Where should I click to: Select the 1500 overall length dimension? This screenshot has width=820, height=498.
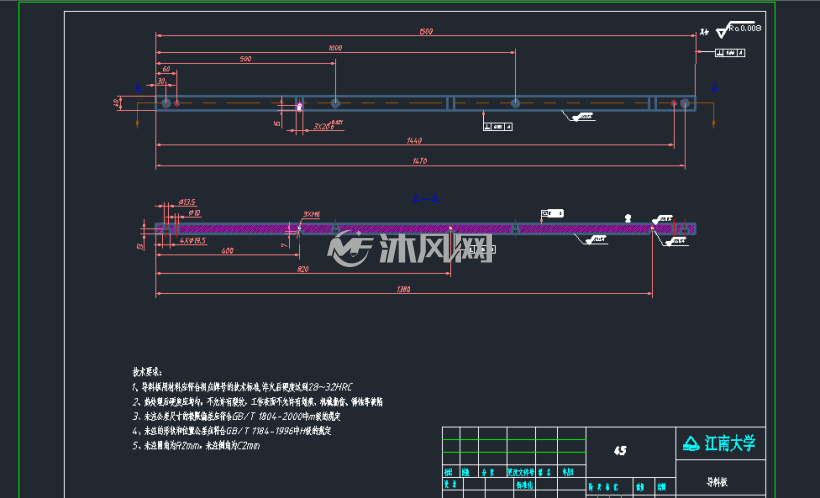(426, 31)
